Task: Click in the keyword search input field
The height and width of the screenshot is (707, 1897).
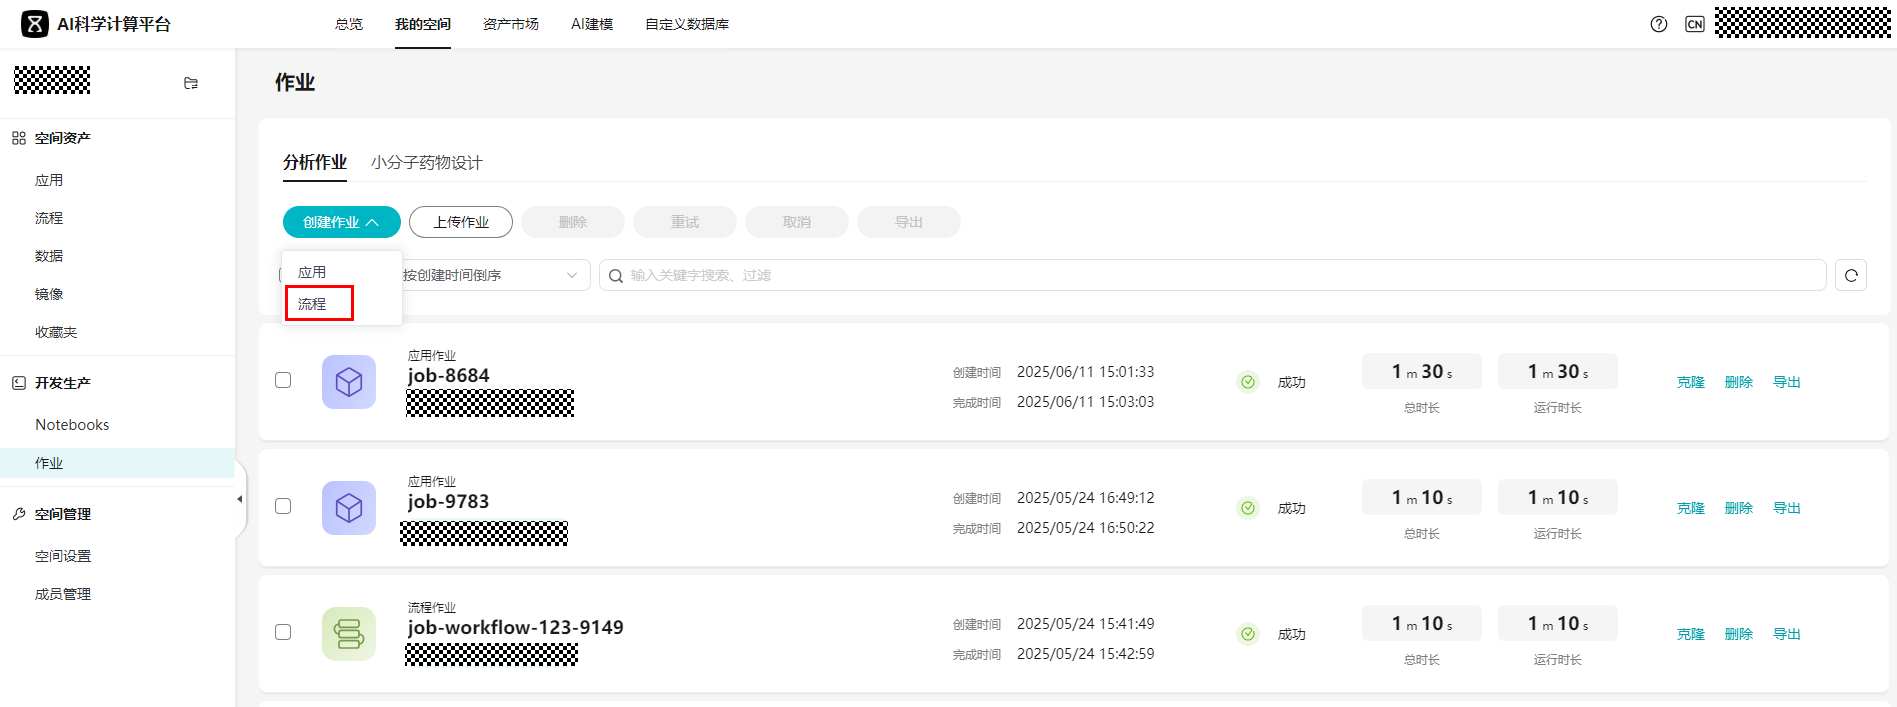Action: [1213, 275]
